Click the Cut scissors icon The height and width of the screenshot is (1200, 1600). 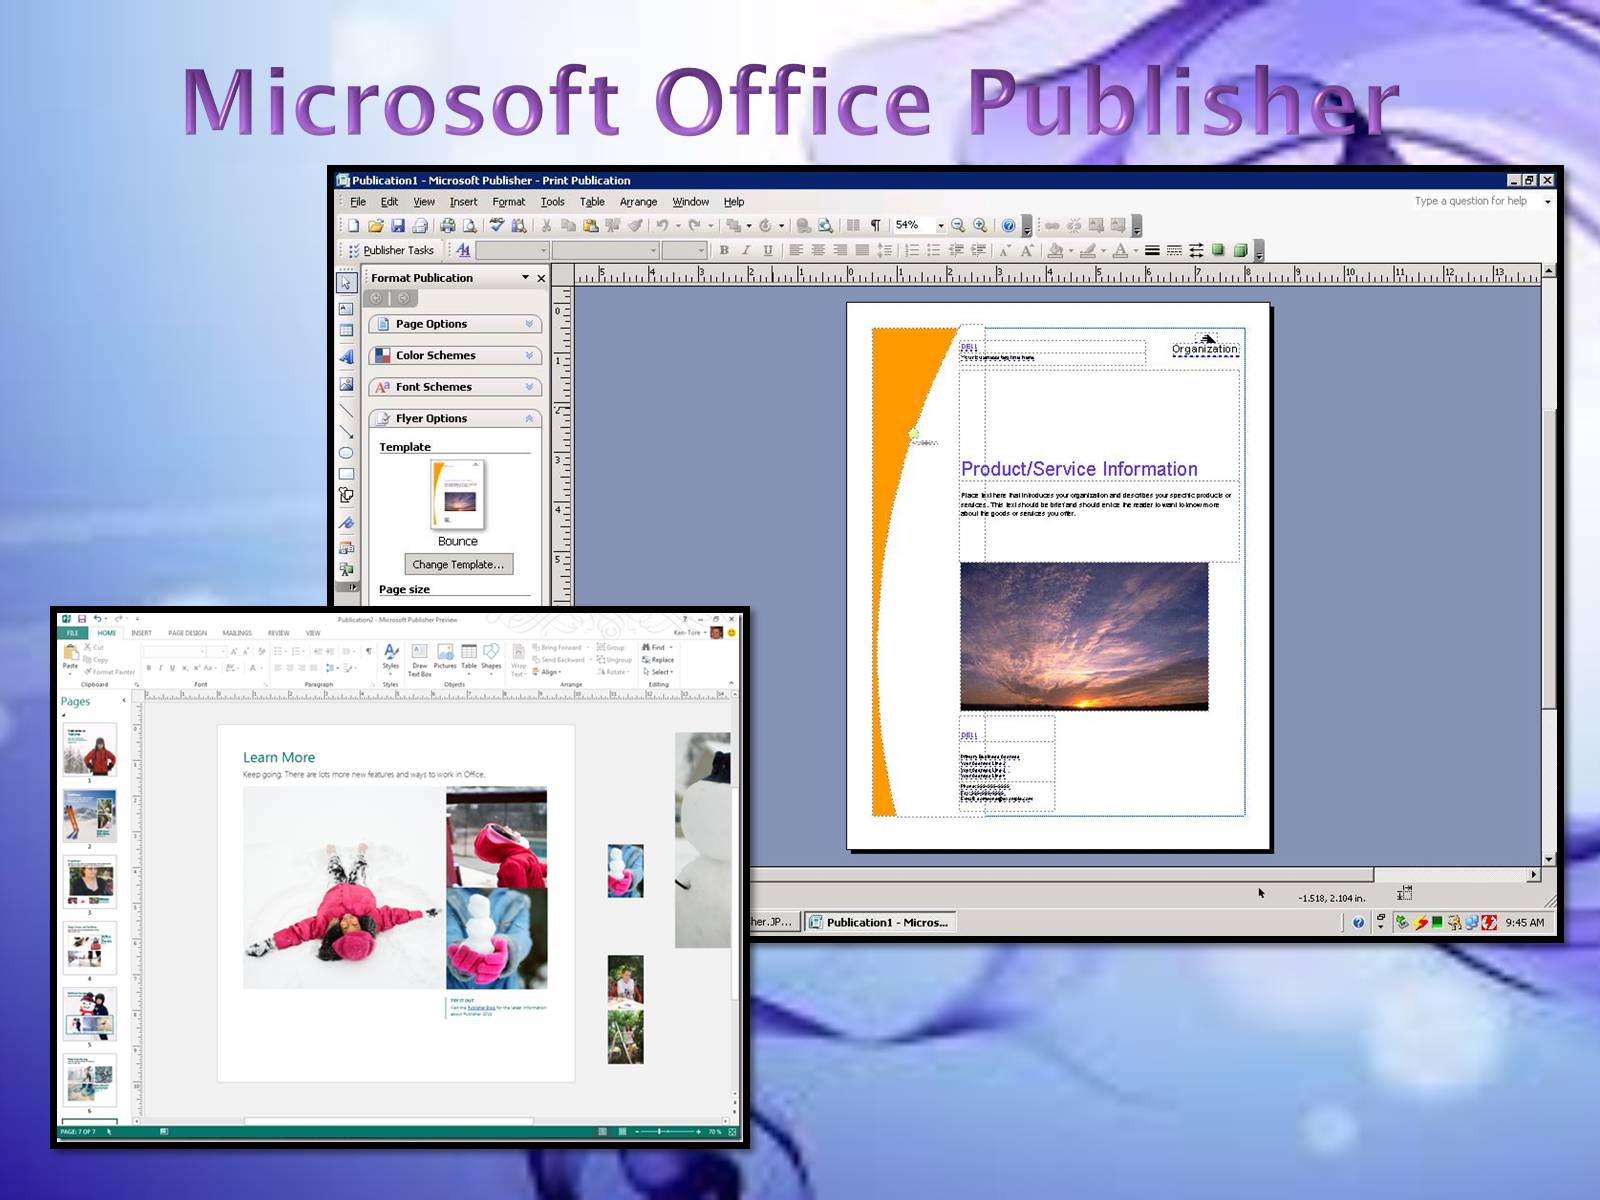tap(546, 226)
